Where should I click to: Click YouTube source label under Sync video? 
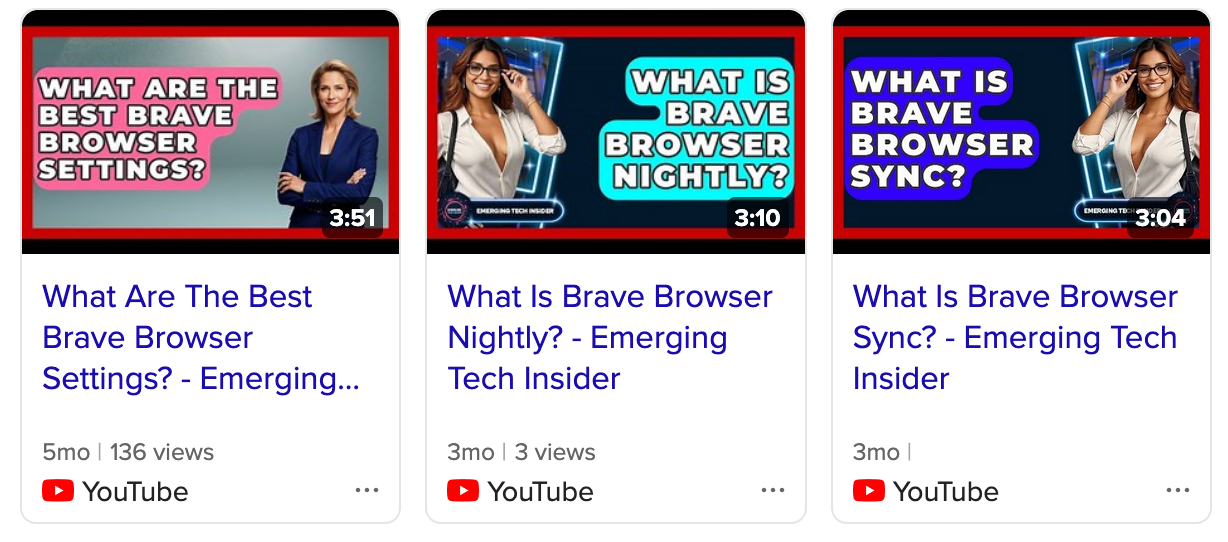click(x=946, y=491)
